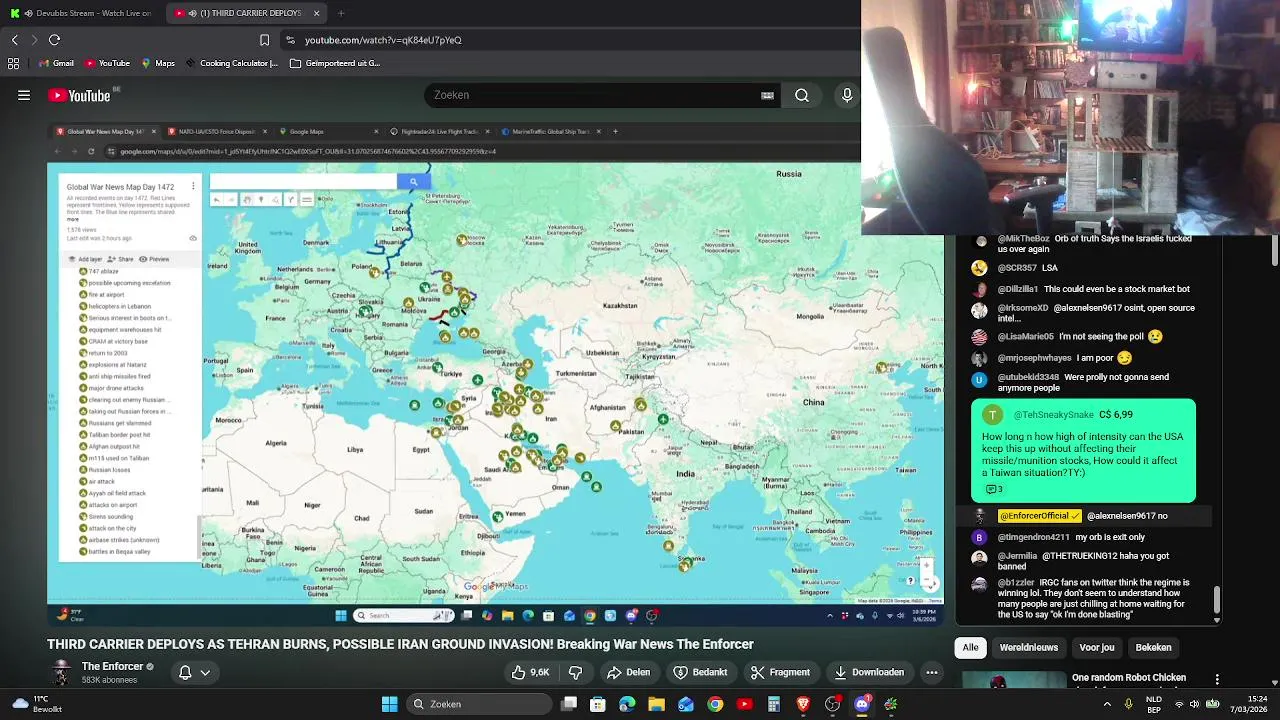Screen dimensions: 1280x720
Task: Open The Enforcer channel avatar
Action: pos(62,672)
